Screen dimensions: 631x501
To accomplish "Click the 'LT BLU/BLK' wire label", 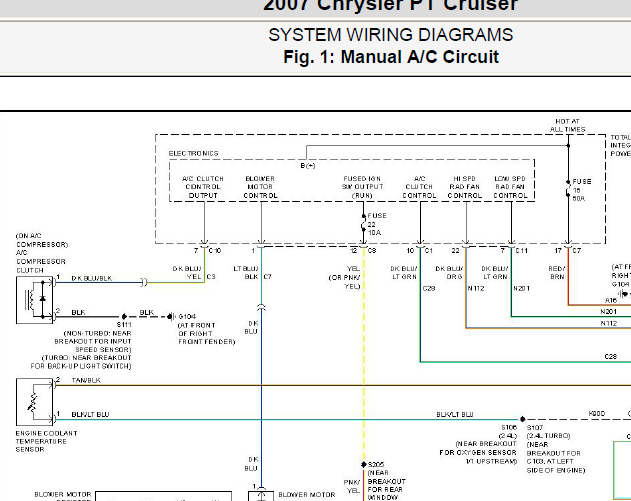I will [x=246, y=272].
